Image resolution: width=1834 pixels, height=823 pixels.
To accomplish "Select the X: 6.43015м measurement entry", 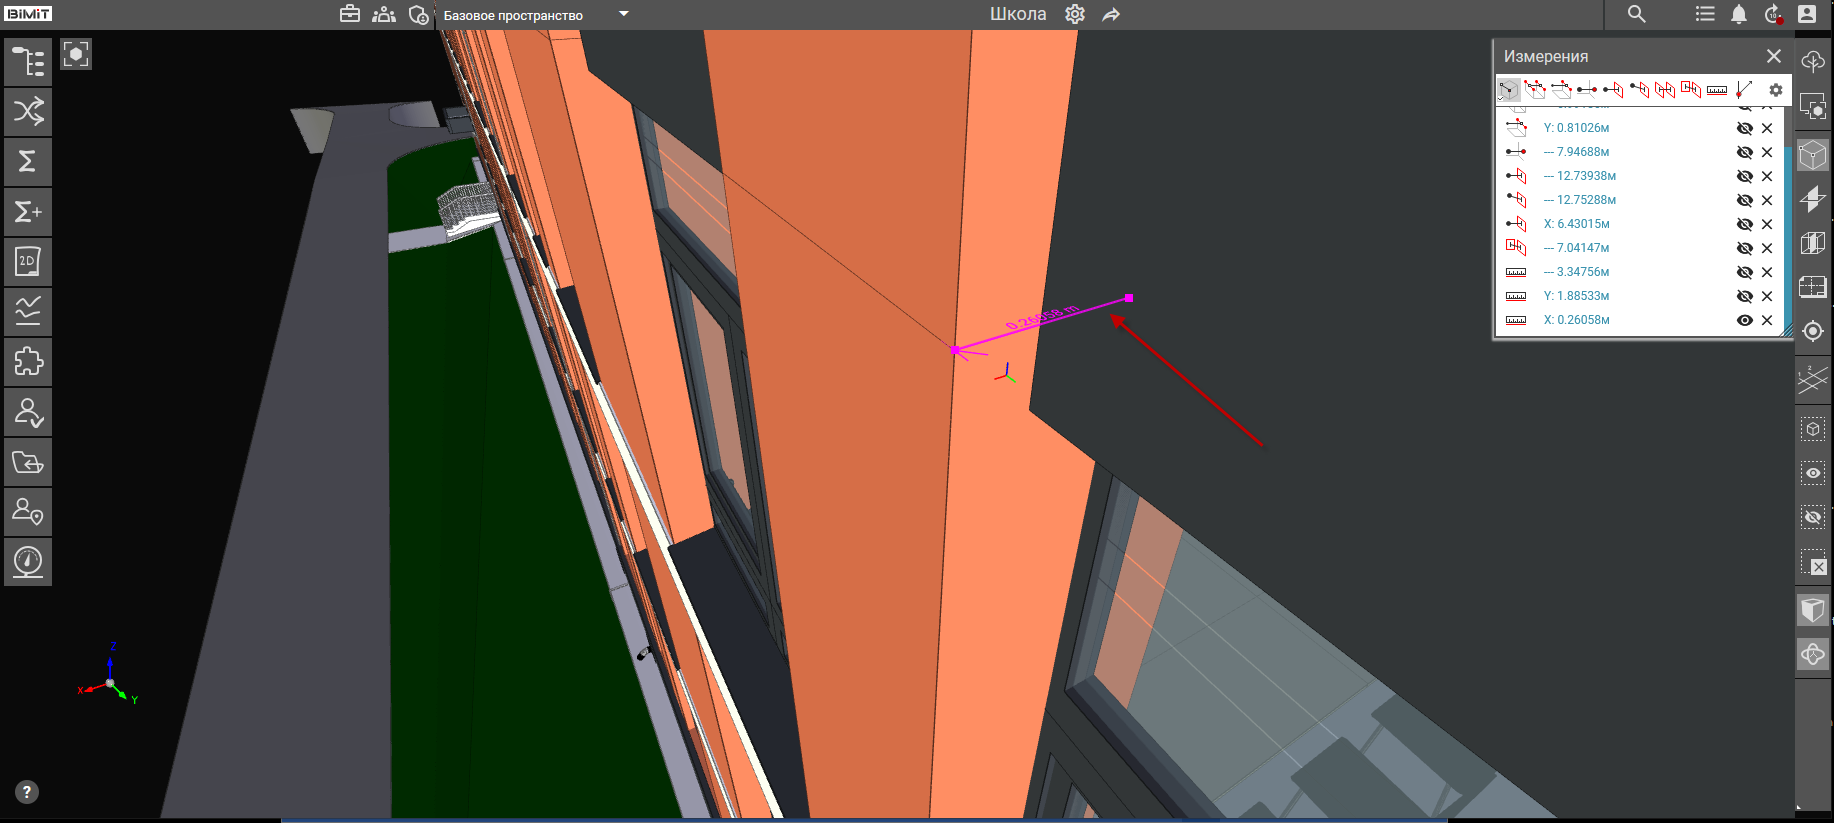I will pos(1576,224).
